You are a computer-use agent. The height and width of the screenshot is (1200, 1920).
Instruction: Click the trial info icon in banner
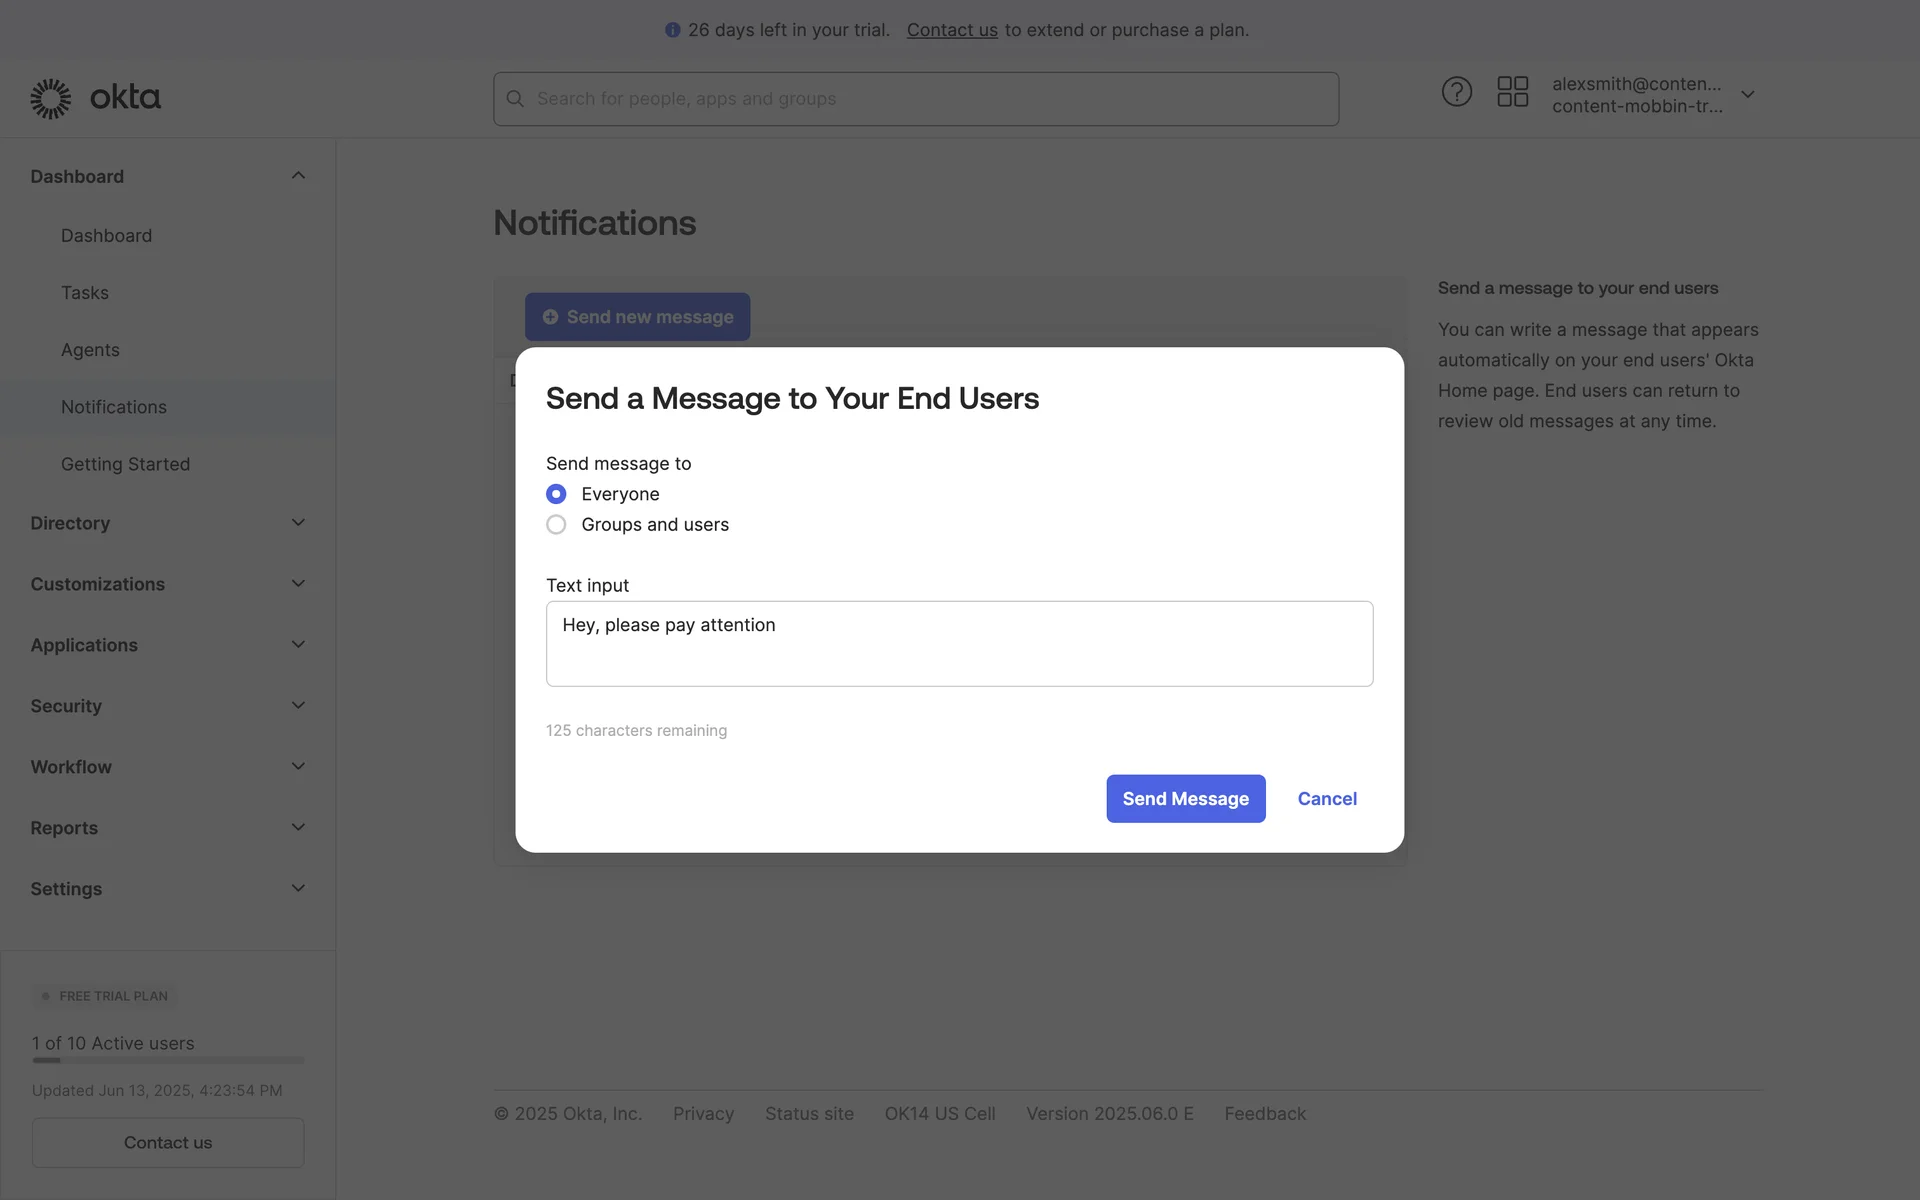tap(672, 30)
